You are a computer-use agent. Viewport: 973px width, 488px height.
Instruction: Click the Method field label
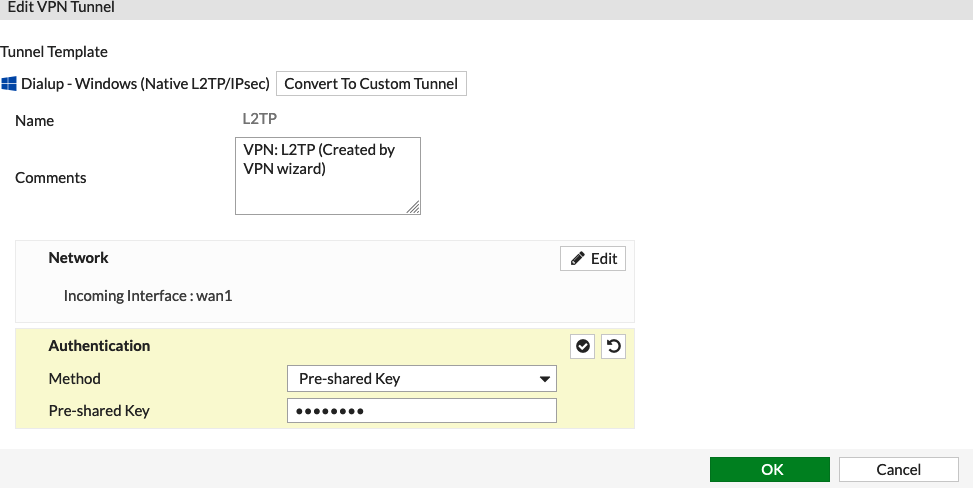click(x=74, y=379)
